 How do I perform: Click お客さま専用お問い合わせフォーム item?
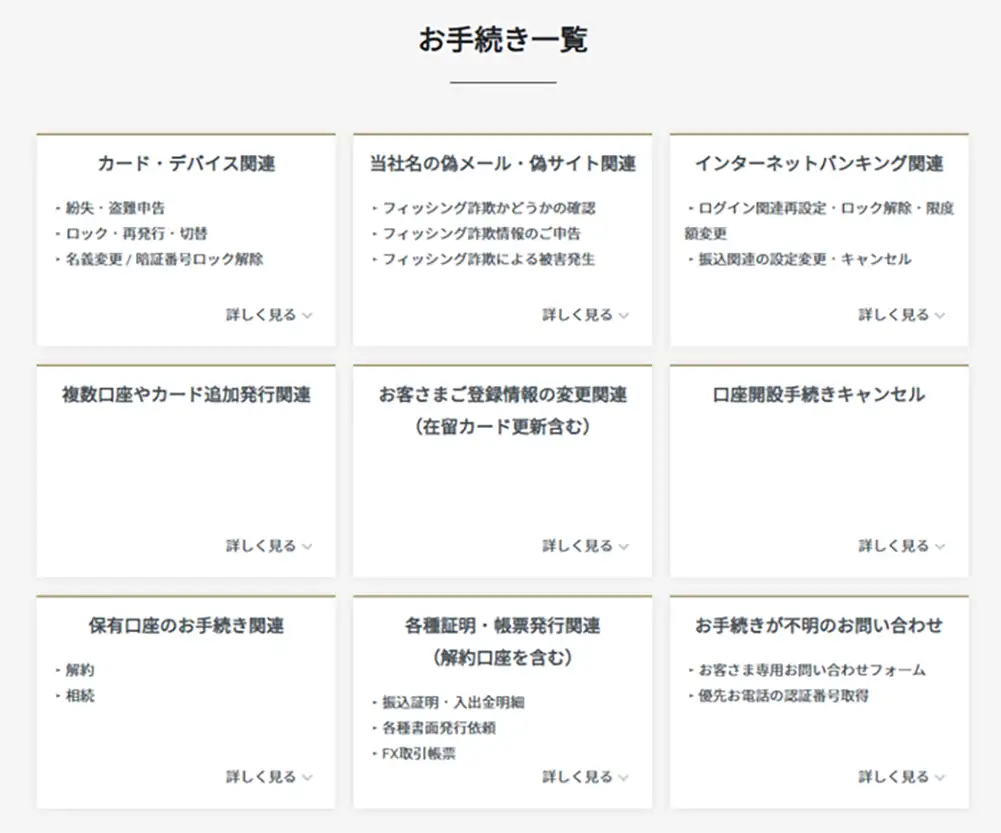811,670
